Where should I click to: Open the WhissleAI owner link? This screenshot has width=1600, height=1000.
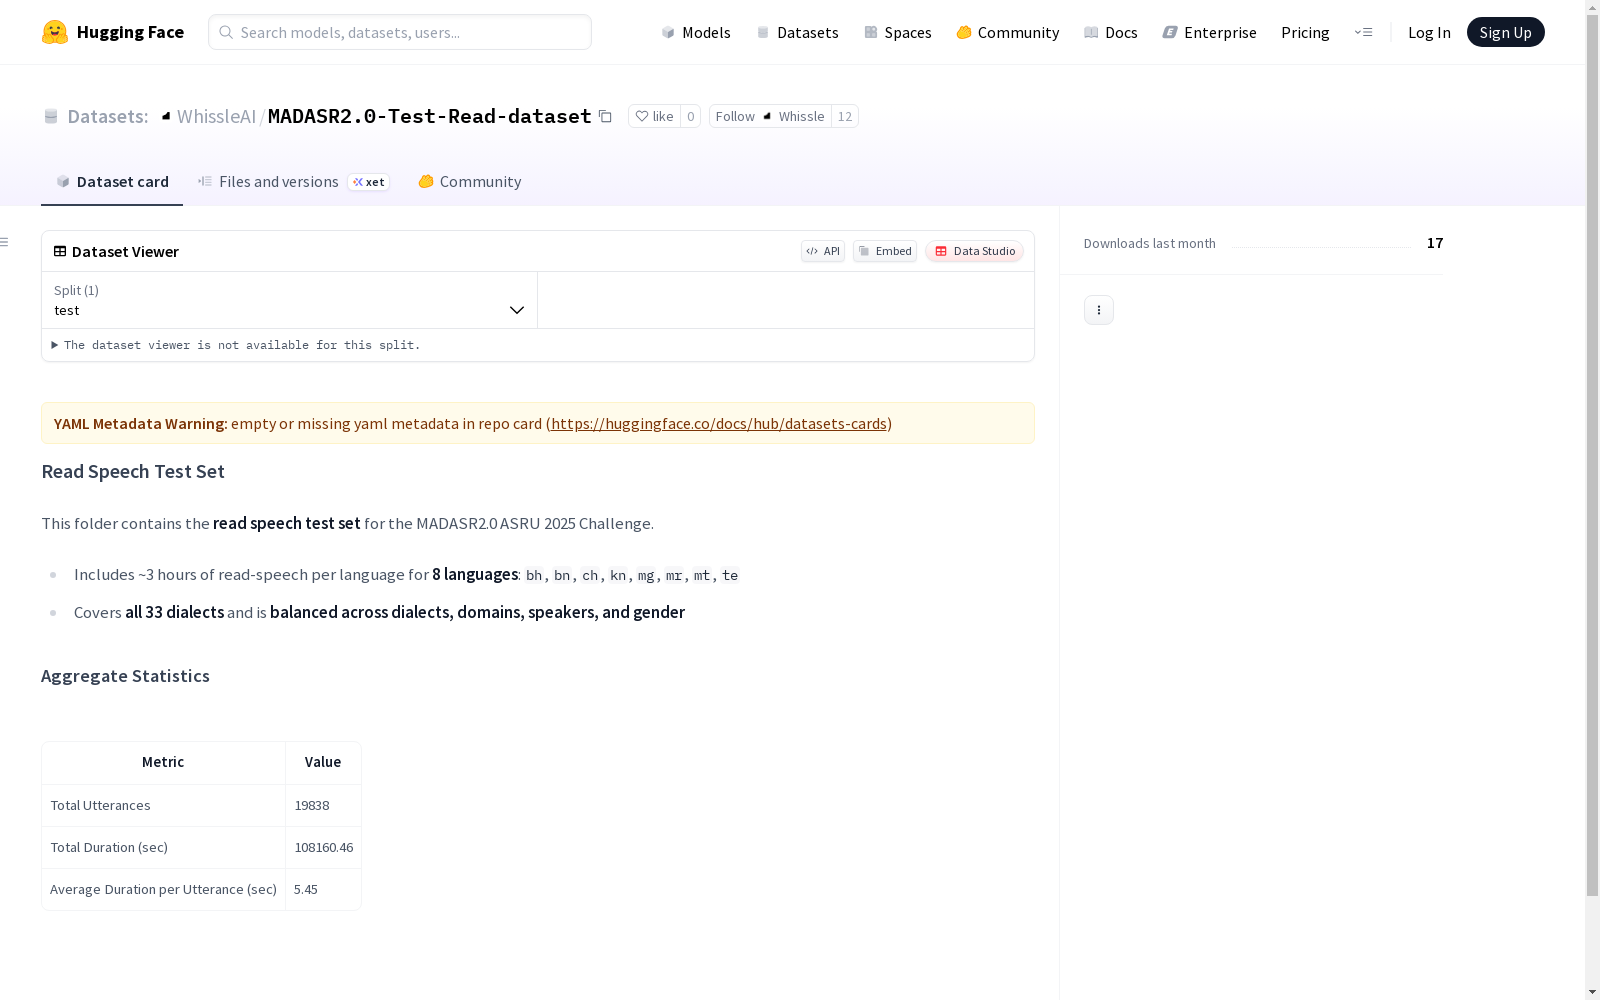click(x=217, y=116)
